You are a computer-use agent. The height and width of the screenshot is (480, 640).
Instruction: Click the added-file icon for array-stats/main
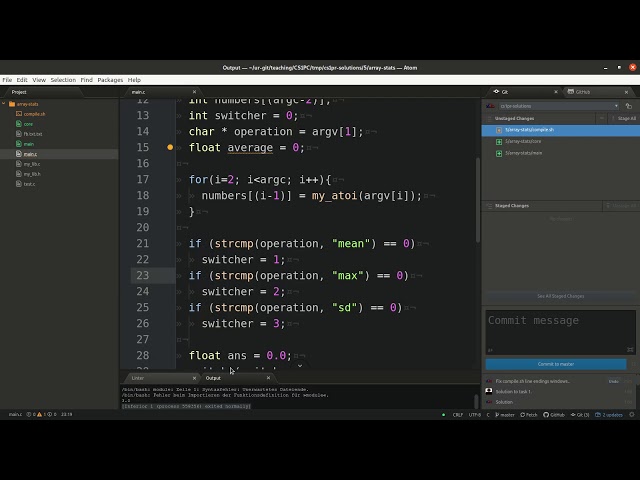pos(499,153)
